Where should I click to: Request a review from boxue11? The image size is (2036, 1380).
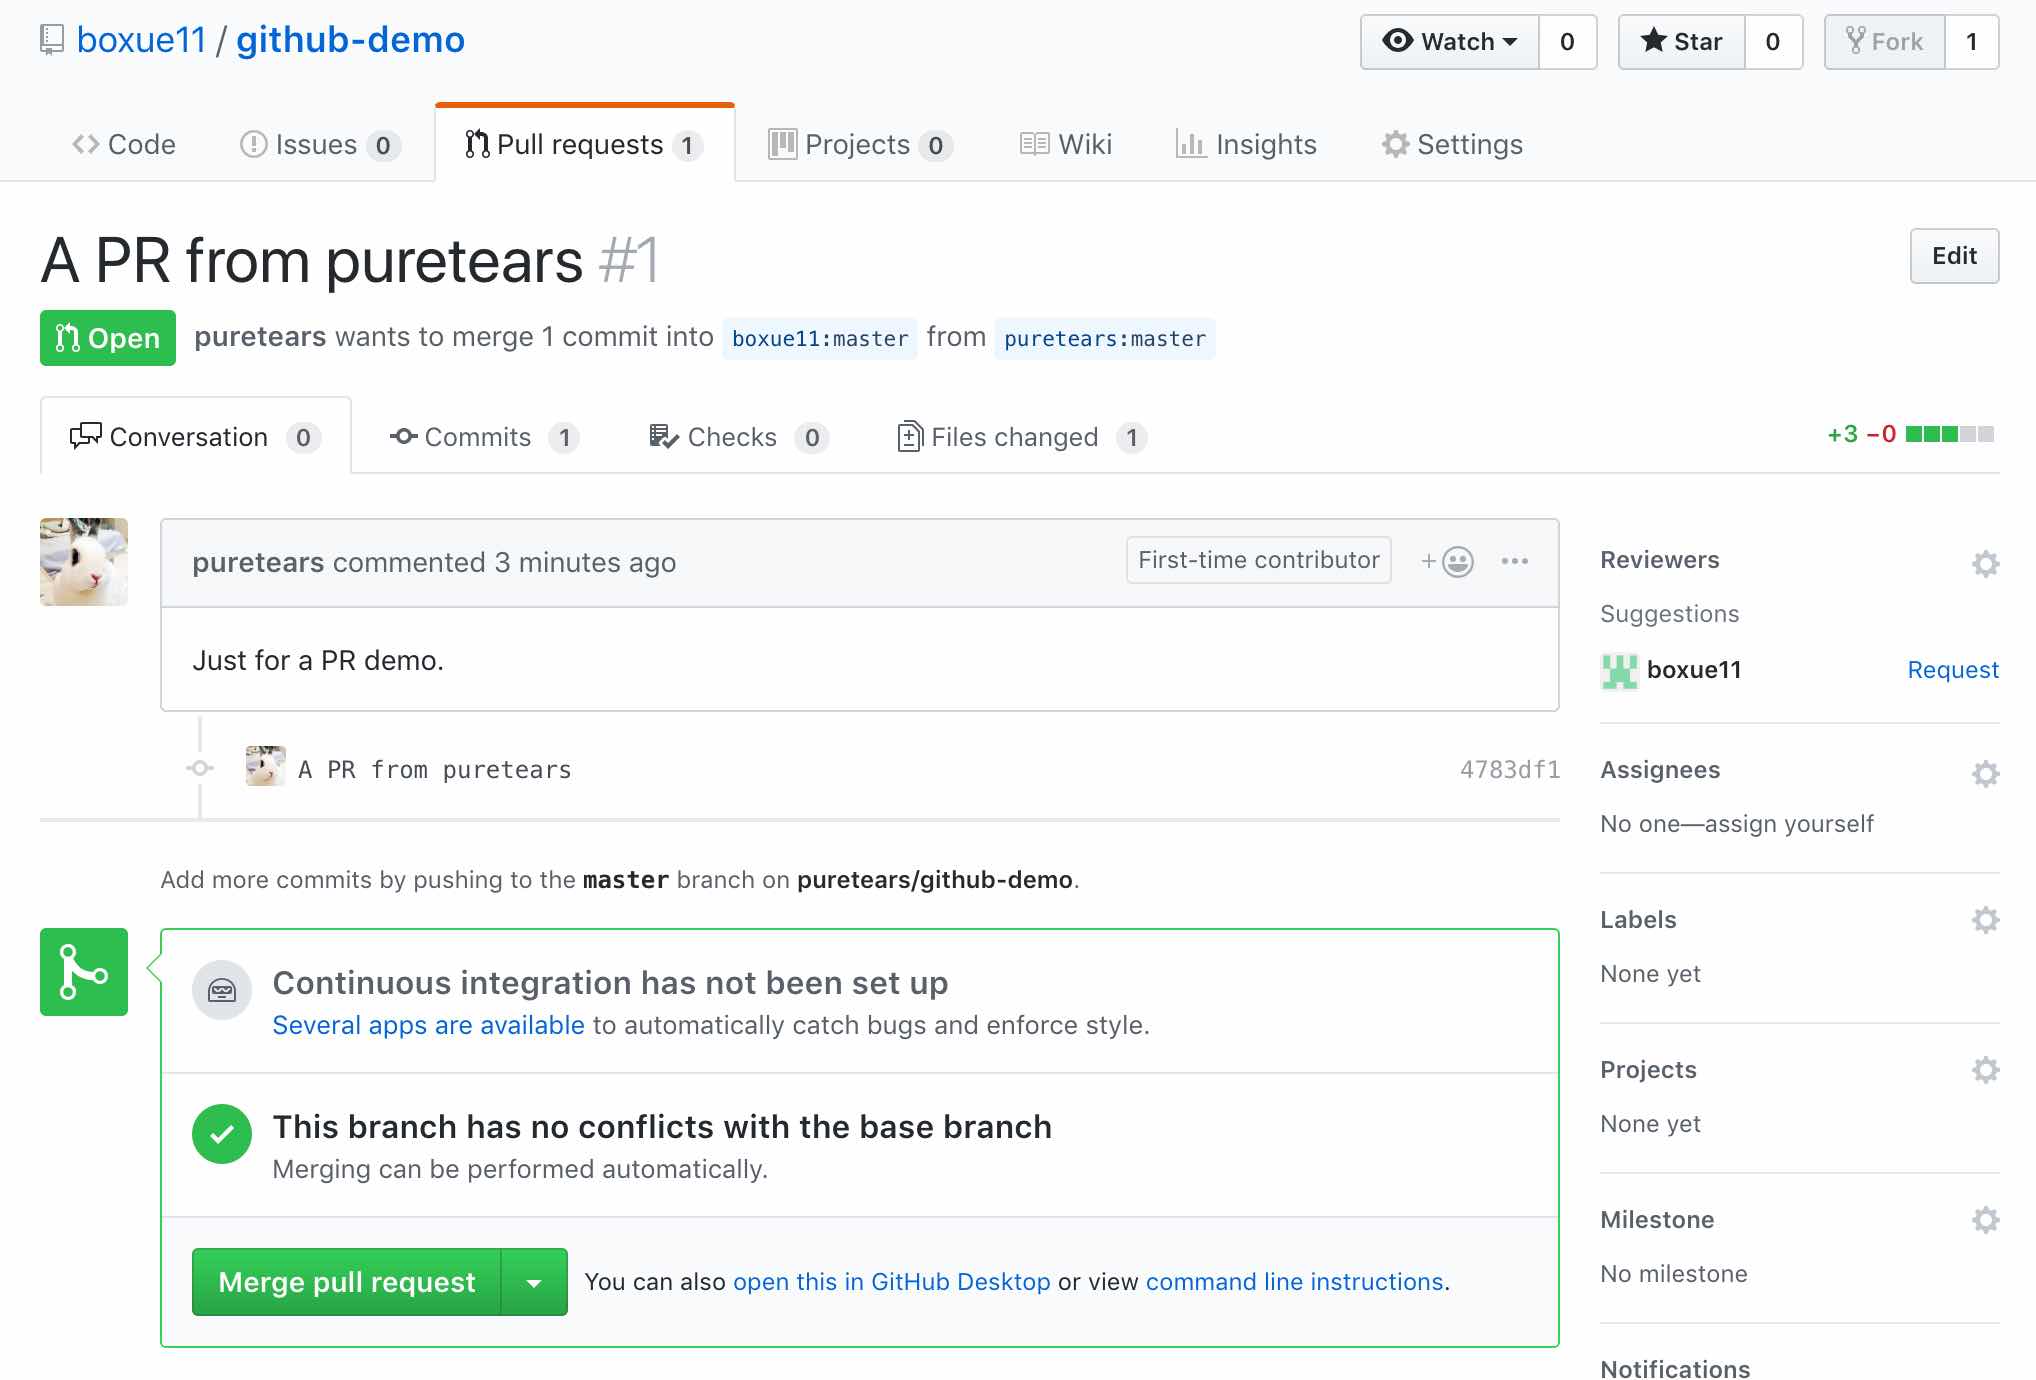tap(1952, 670)
